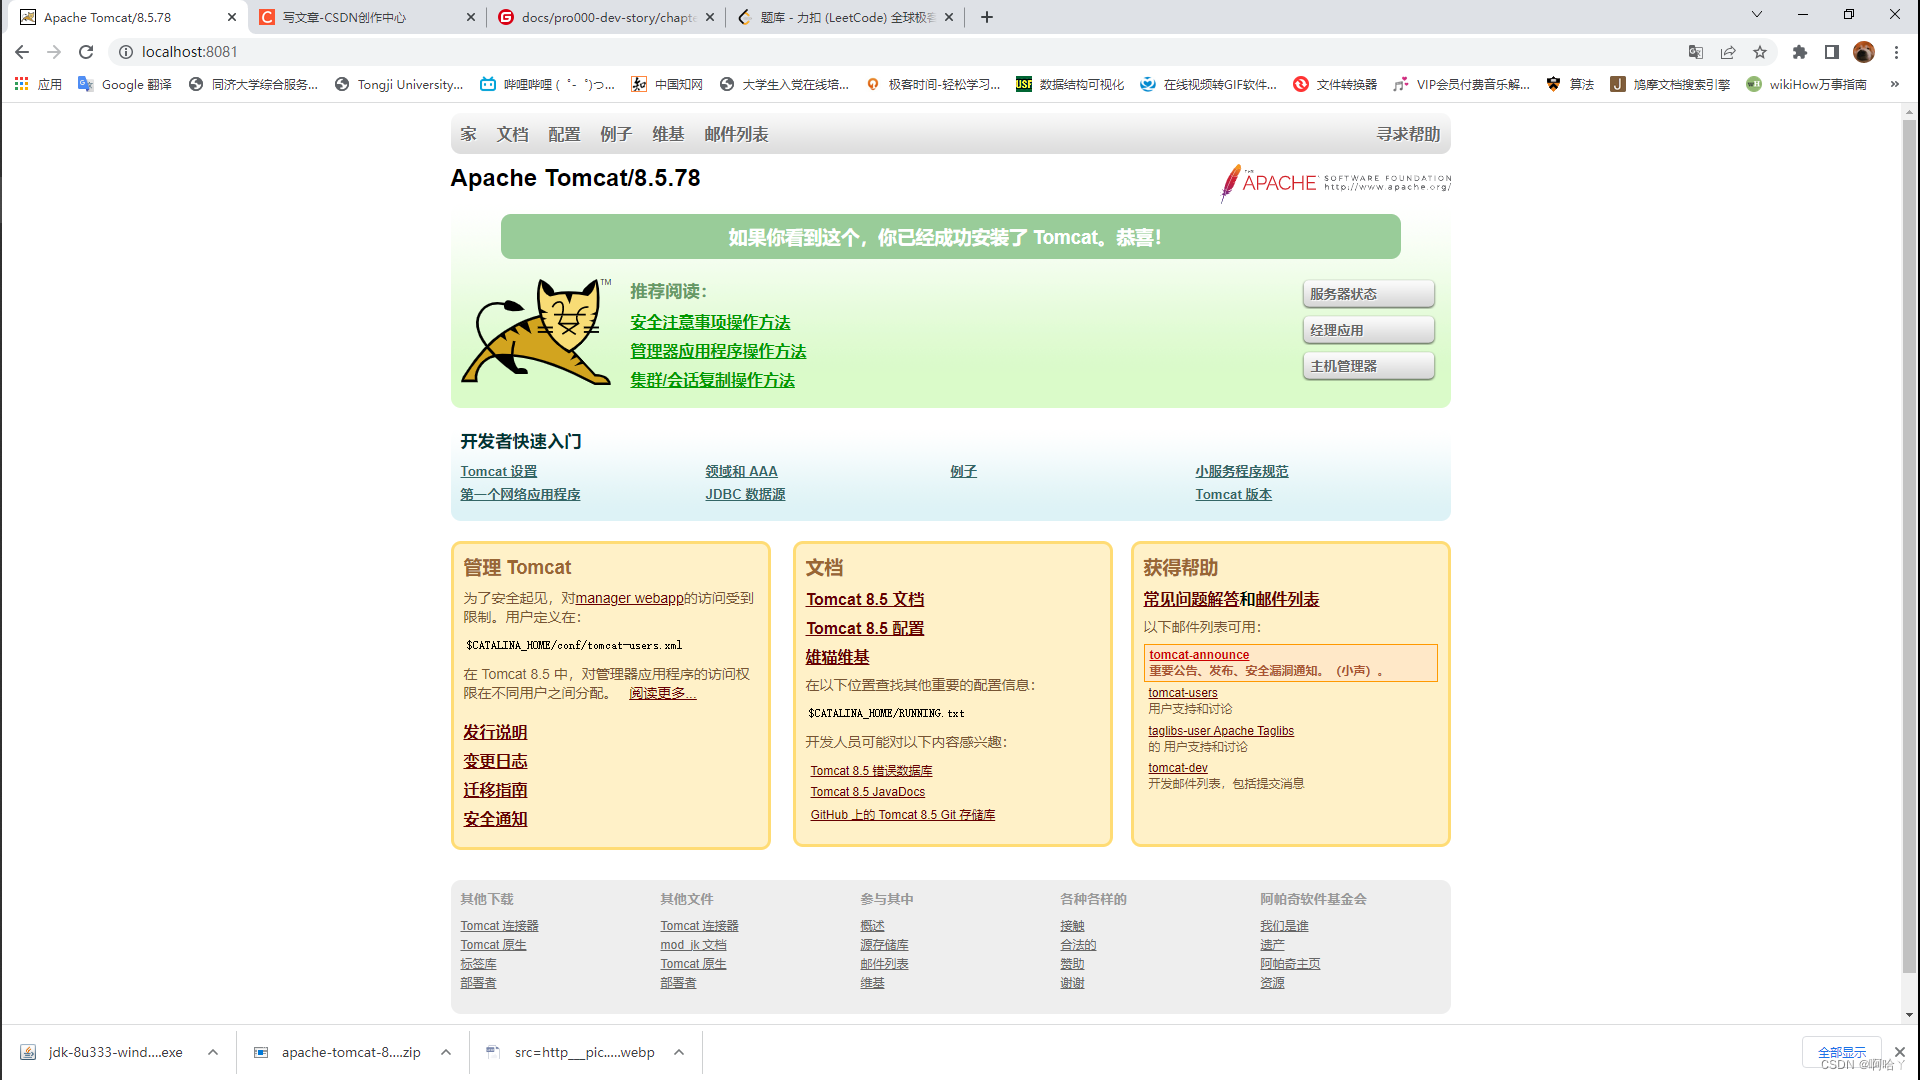The image size is (1920, 1080).
Task: Open the Tomcat 设置 quick start link
Action: click(498, 471)
